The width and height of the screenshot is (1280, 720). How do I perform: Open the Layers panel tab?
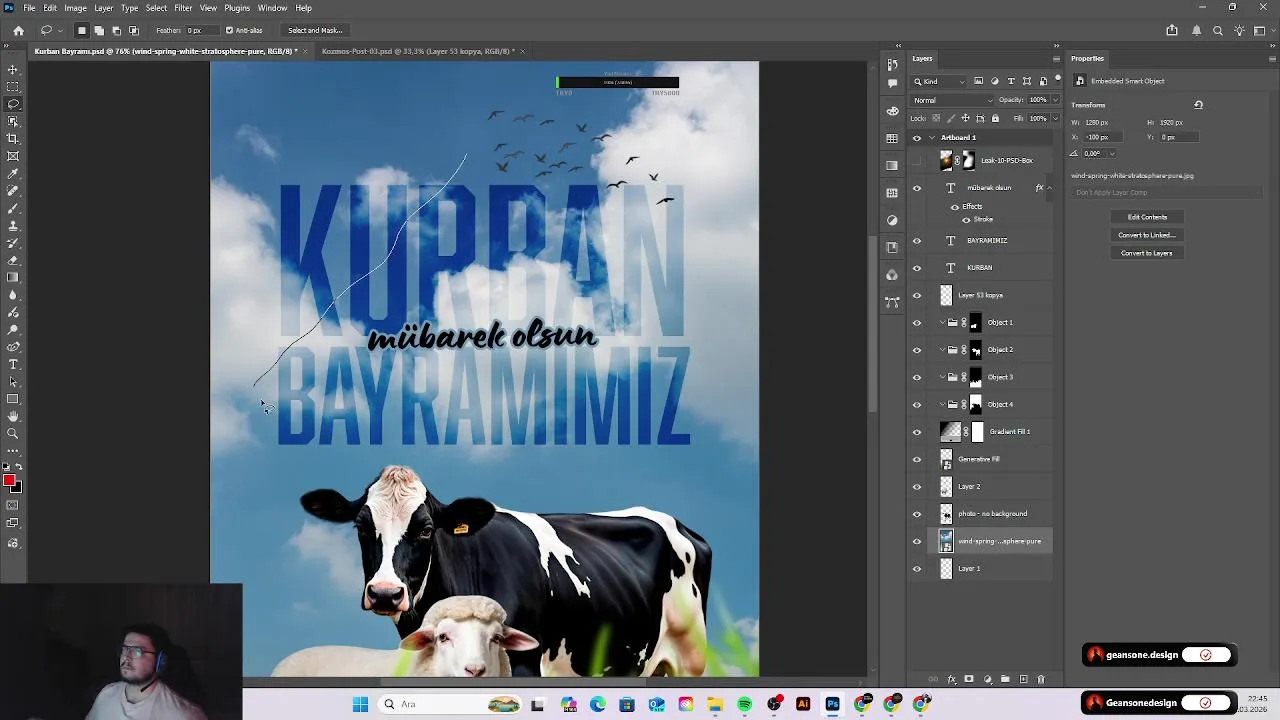pos(922,58)
